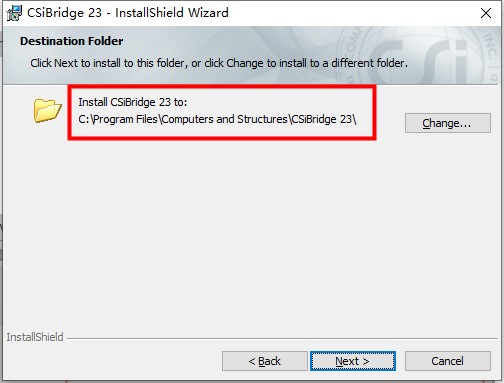Image resolution: width=504 pixels, height=383 pixels.
Task: Click the yellow open folder icon
Action: click(x=47, y=110)
